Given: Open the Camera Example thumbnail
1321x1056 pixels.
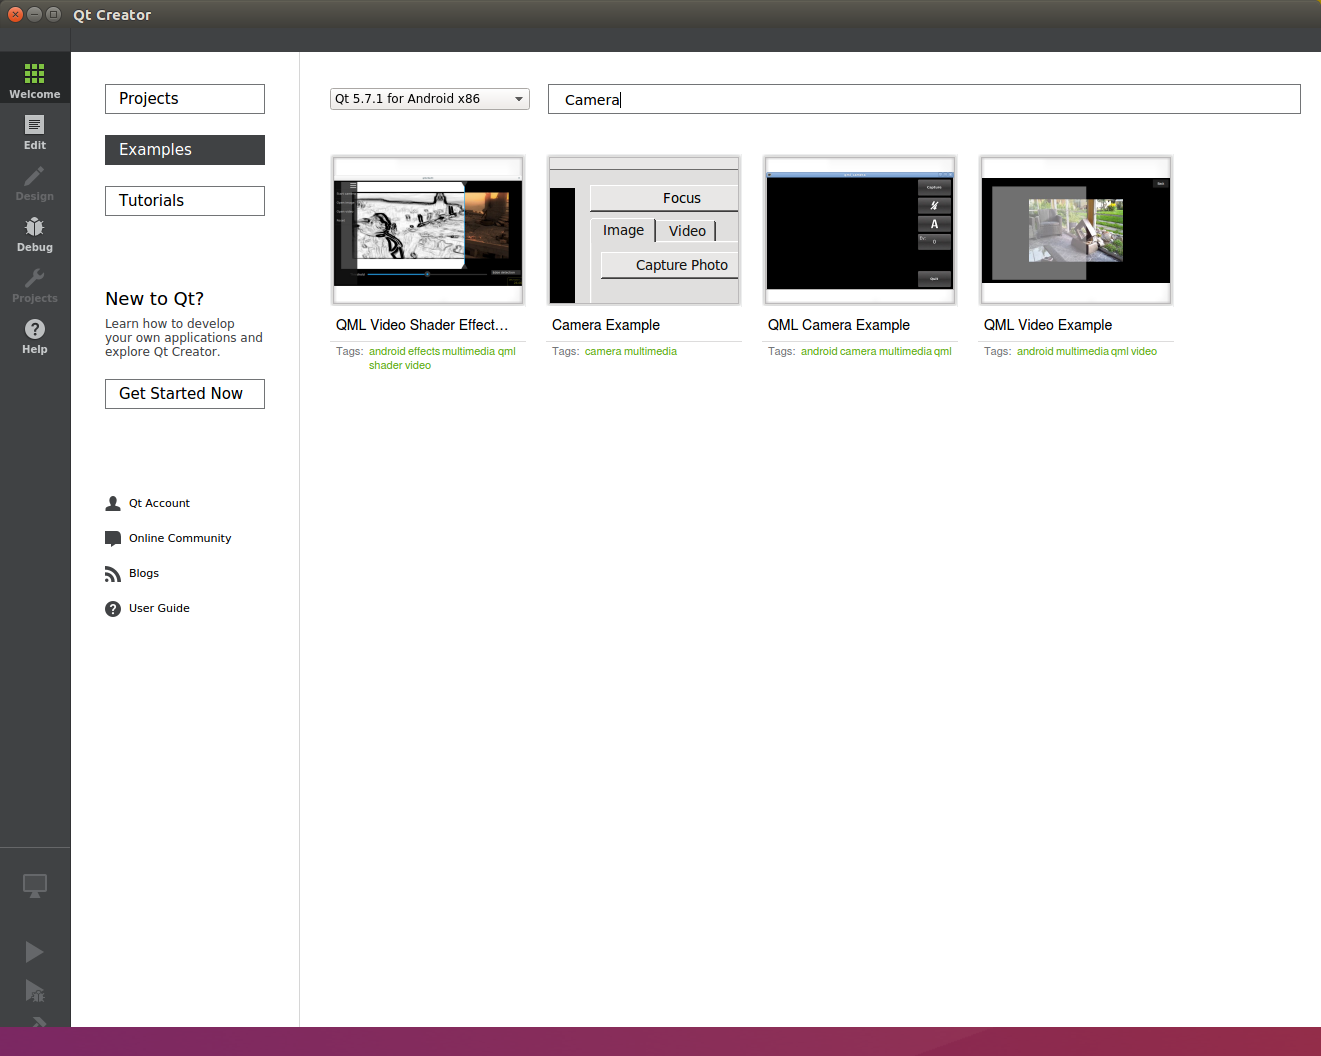Looking at the screenshot, I should pyautogui.click(x=644, y=230).
